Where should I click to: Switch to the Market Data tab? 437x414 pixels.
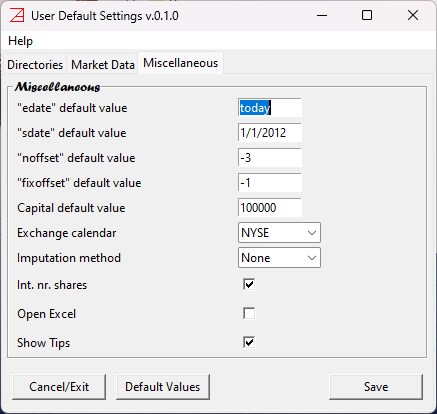103,65
